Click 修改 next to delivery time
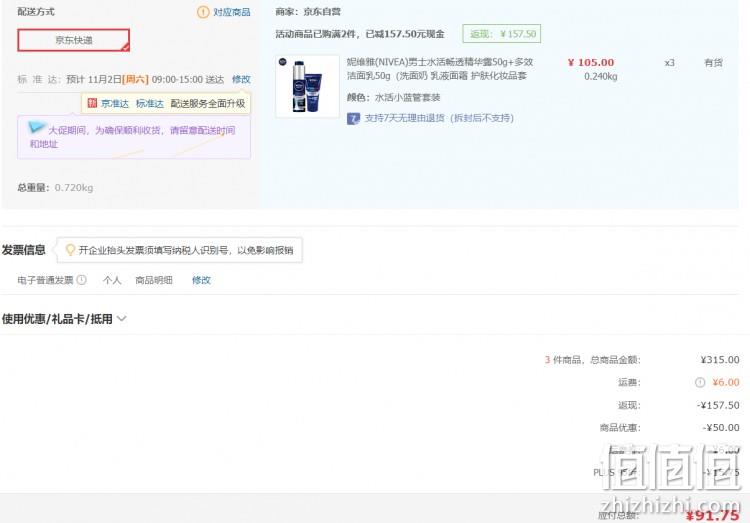Screen dimensions: 750x523 point(241,79)
